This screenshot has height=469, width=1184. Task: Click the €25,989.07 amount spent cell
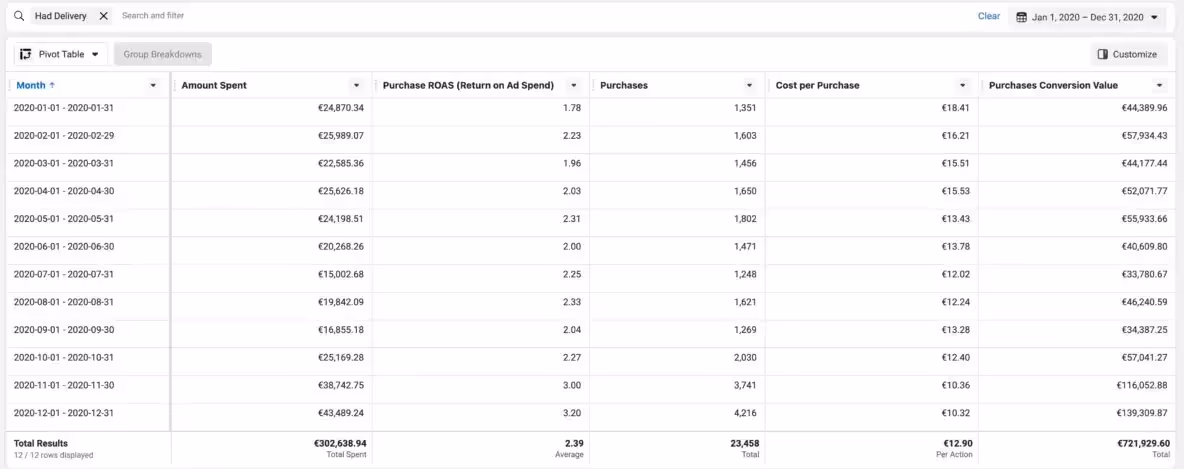pyautogui.click(x=341, y=136)
